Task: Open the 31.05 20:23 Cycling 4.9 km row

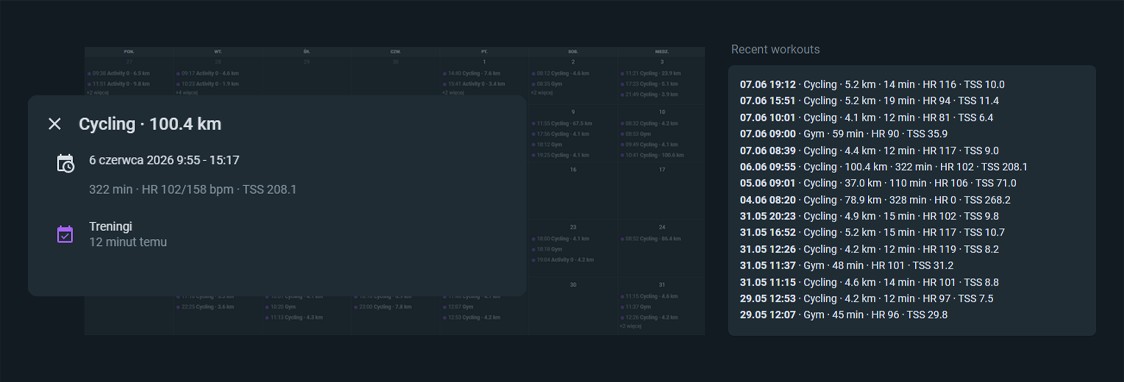Action: point(869,216)
